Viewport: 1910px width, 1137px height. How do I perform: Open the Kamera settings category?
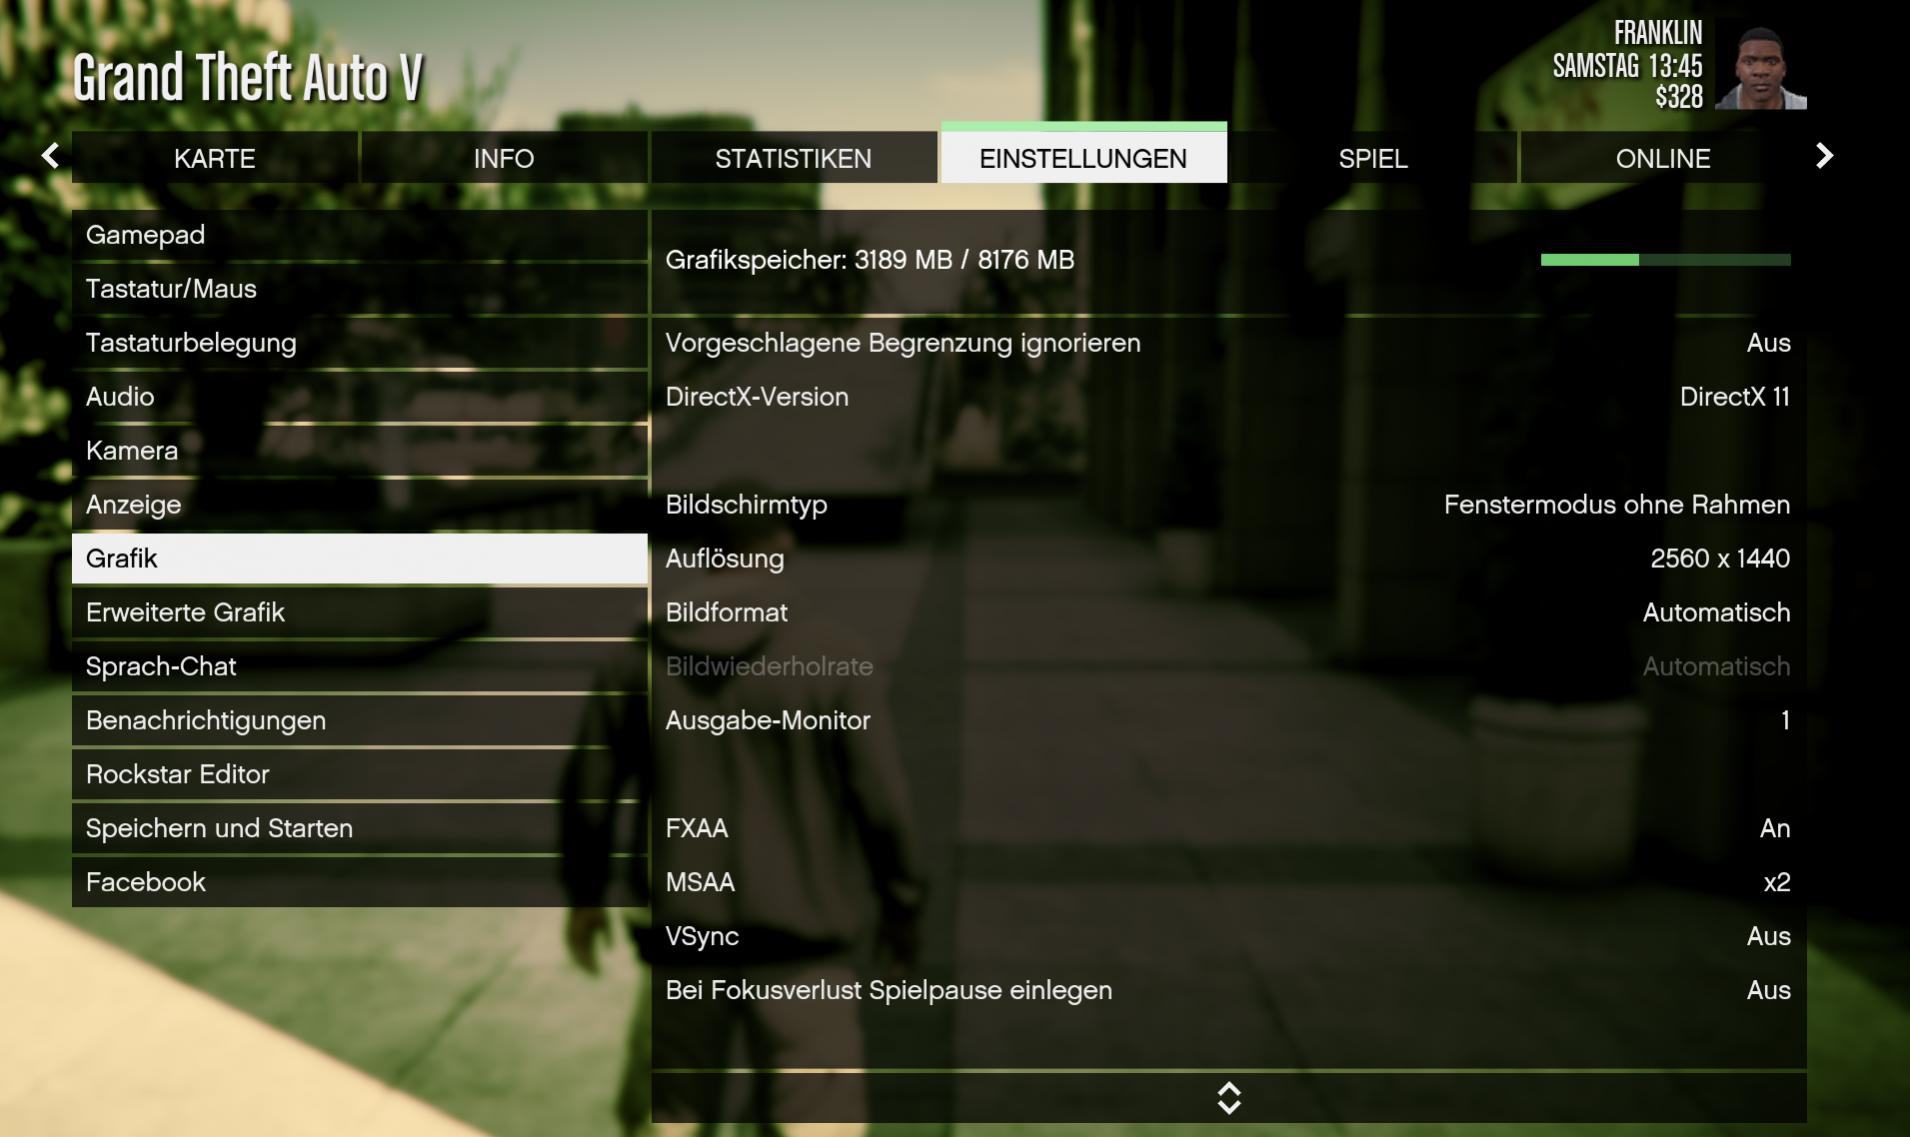pos(360,451)
